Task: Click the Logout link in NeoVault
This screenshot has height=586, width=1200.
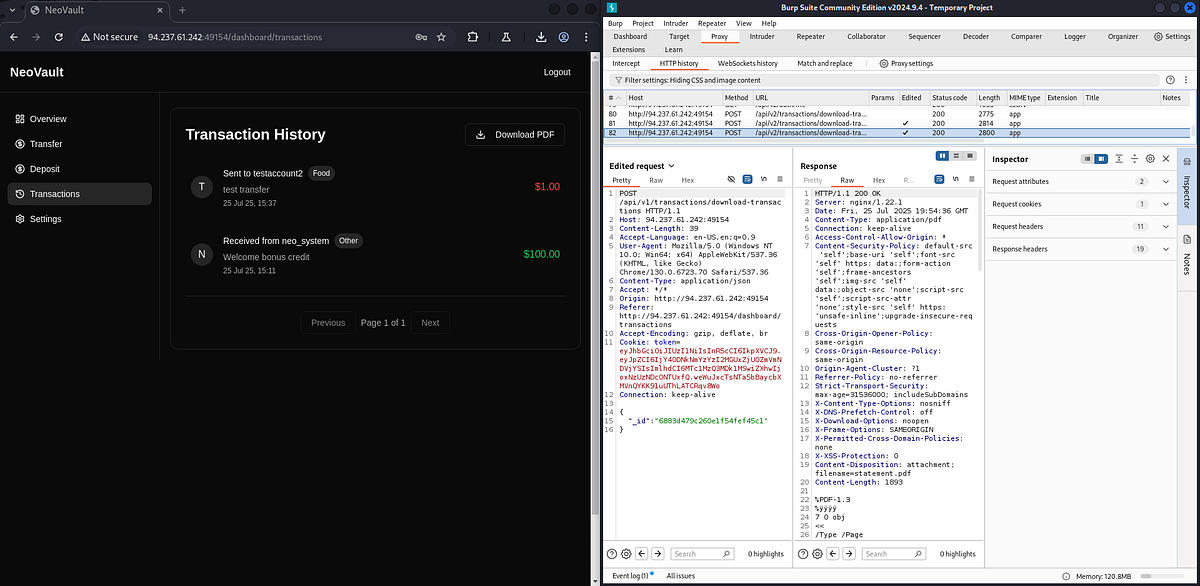Action: coord(557,72)
